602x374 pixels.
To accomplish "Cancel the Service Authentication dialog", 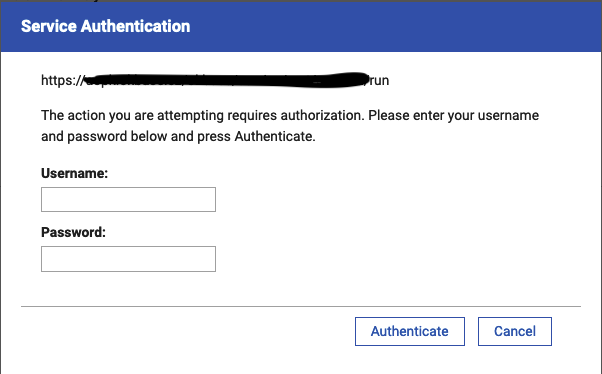I will [x=514, y=331].
